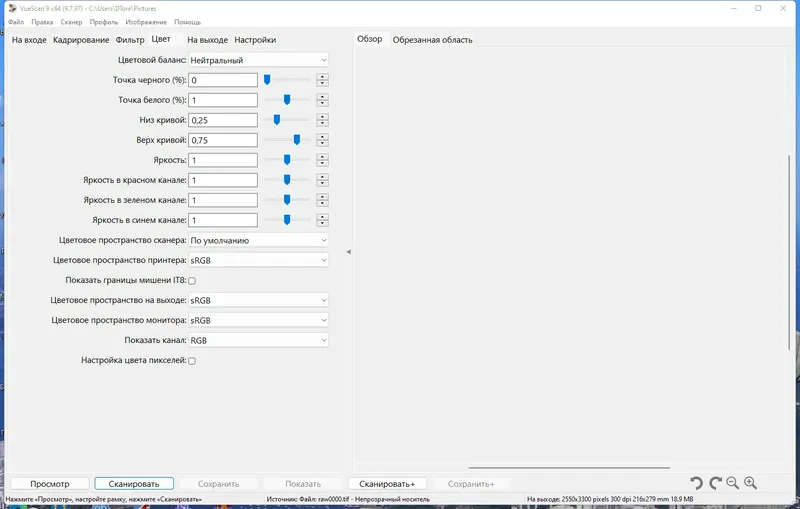Click the Верх кривой spinner control
800x509 pixels.
coord(322,140)
